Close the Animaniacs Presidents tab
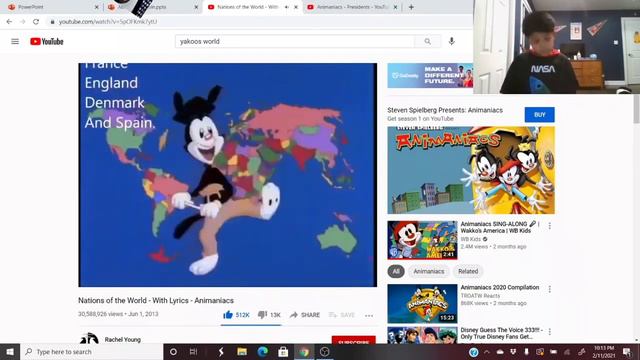Viewport: 640px width, 360px height. point(395,7)
